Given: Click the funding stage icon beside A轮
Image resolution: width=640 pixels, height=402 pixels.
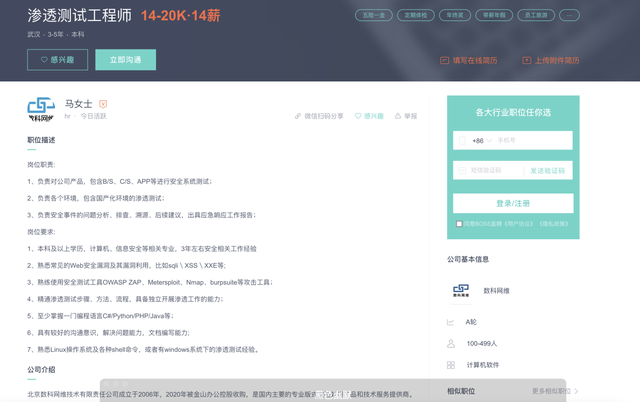Looking at the screenshot, I should pyautogui.click(x=451, y=322).
